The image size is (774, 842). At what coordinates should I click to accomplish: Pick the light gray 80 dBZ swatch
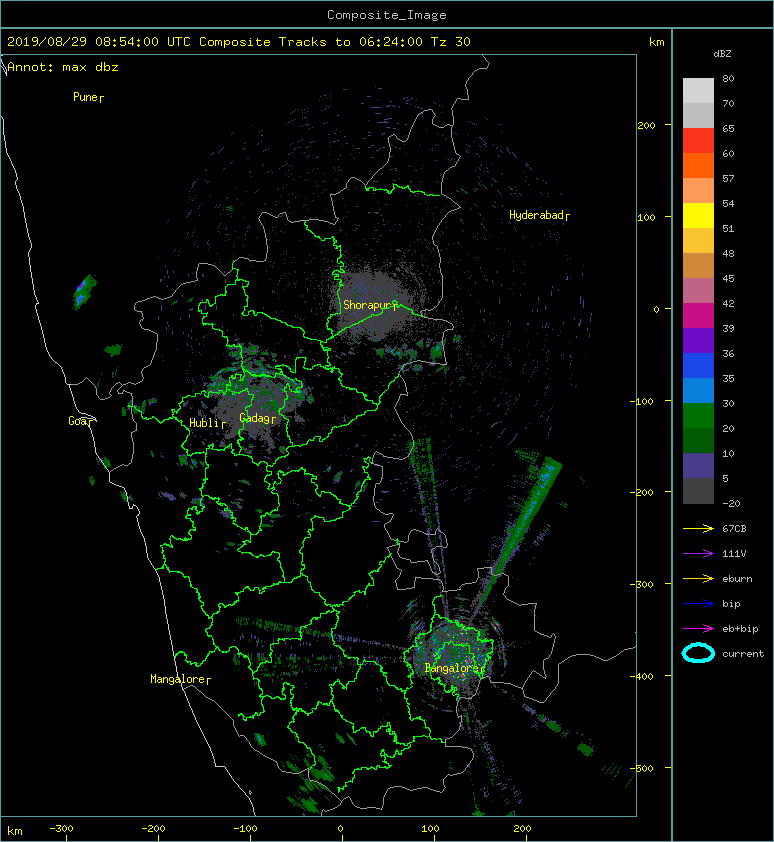click(698, 91)
